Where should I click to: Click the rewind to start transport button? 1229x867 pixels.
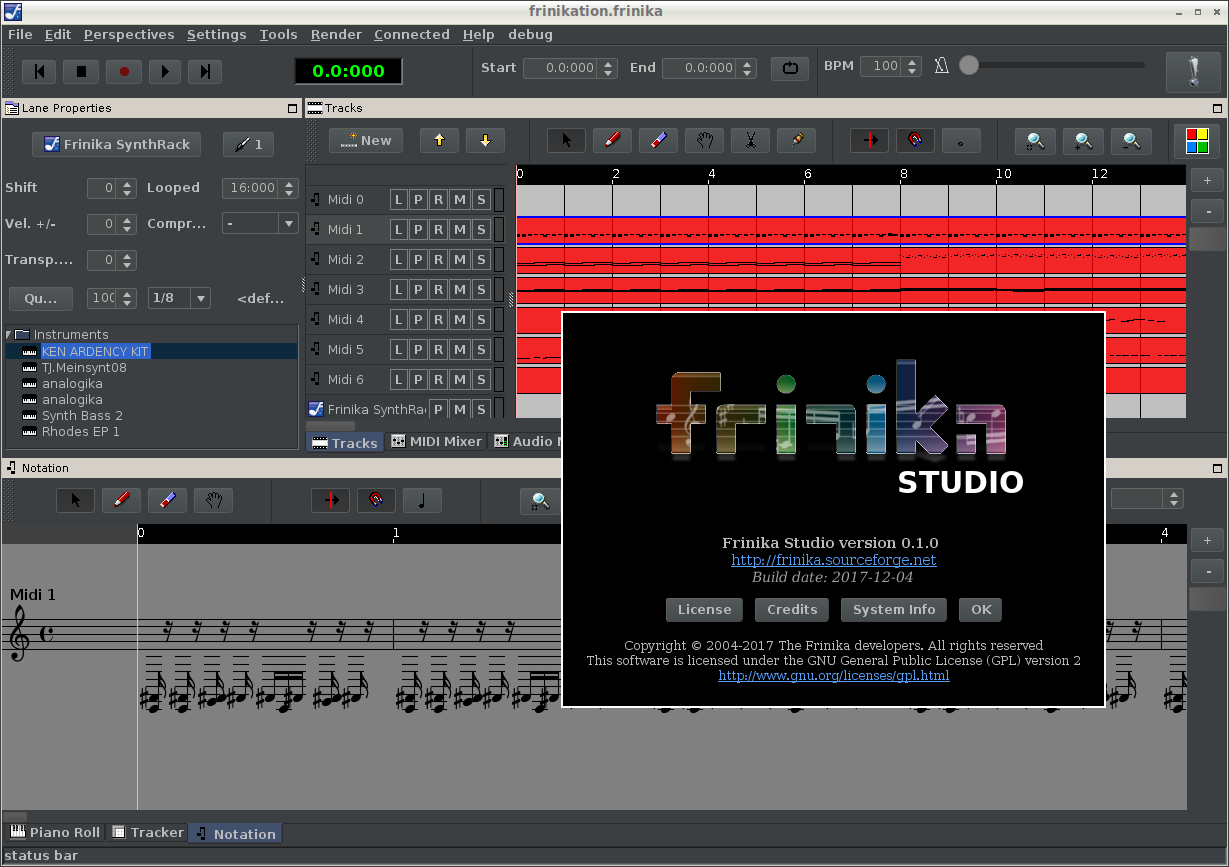click(39, 71)
